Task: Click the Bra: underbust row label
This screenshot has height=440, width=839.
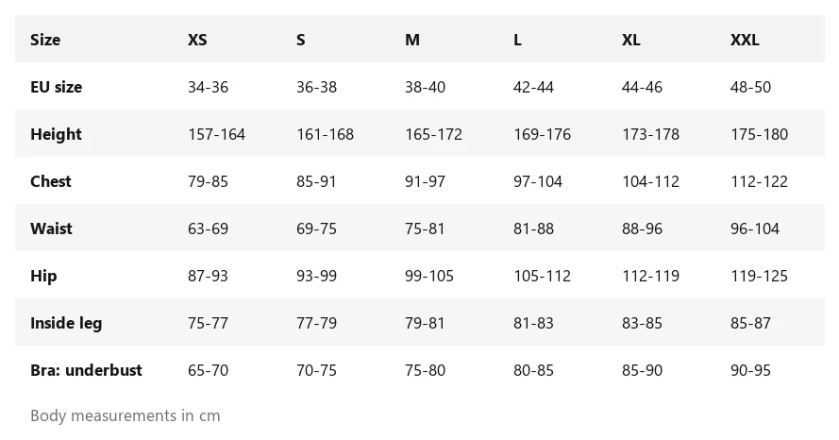Action: pyautogui.click(x=86, y=370)
